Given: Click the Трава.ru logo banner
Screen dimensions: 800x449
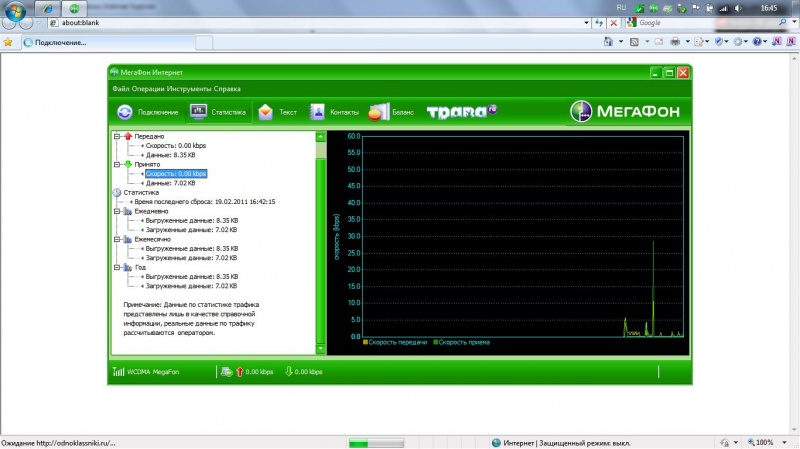Looking at the screenshot, I should tap(462, 111).
